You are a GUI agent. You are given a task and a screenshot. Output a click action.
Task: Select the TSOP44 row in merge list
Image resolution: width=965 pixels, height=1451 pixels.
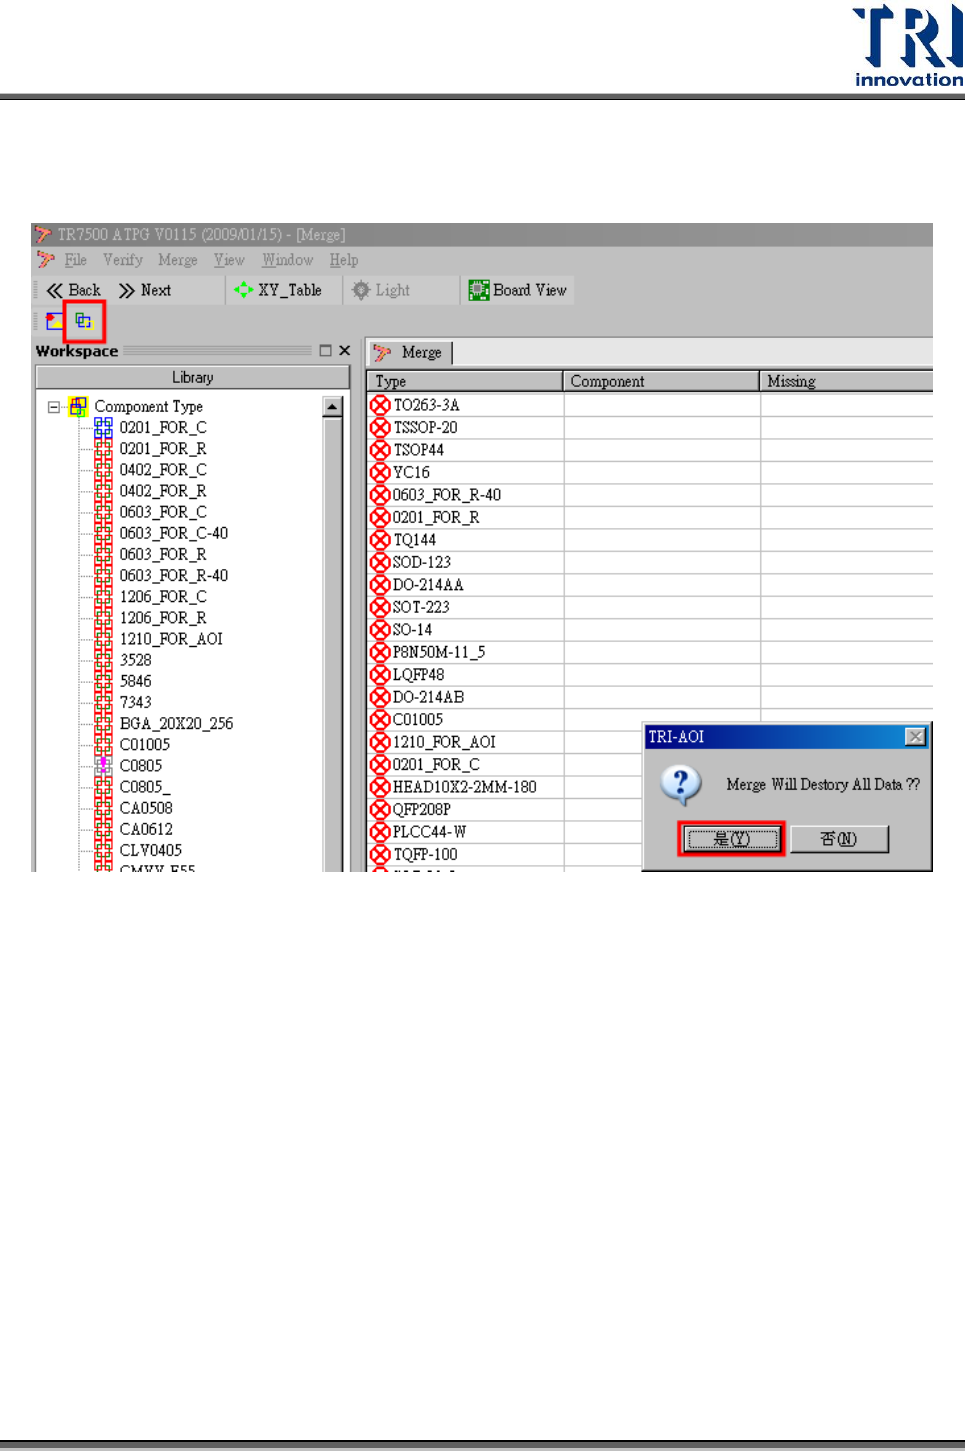(650, 450)
